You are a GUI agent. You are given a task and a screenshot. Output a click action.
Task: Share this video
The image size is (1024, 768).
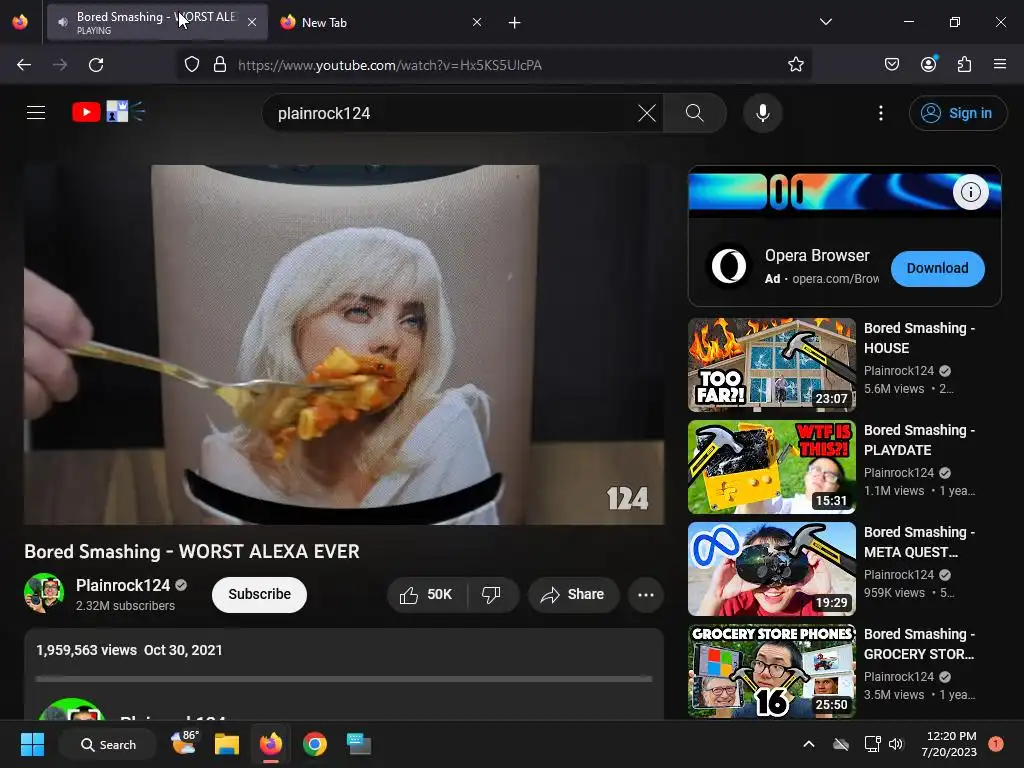click(573, 595)
